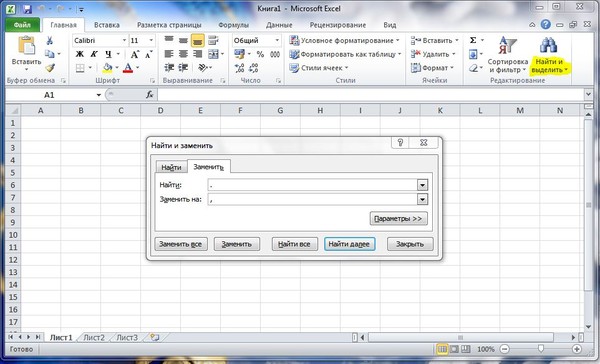
Task: Align cell text right
Action: (x=198, y=54)
